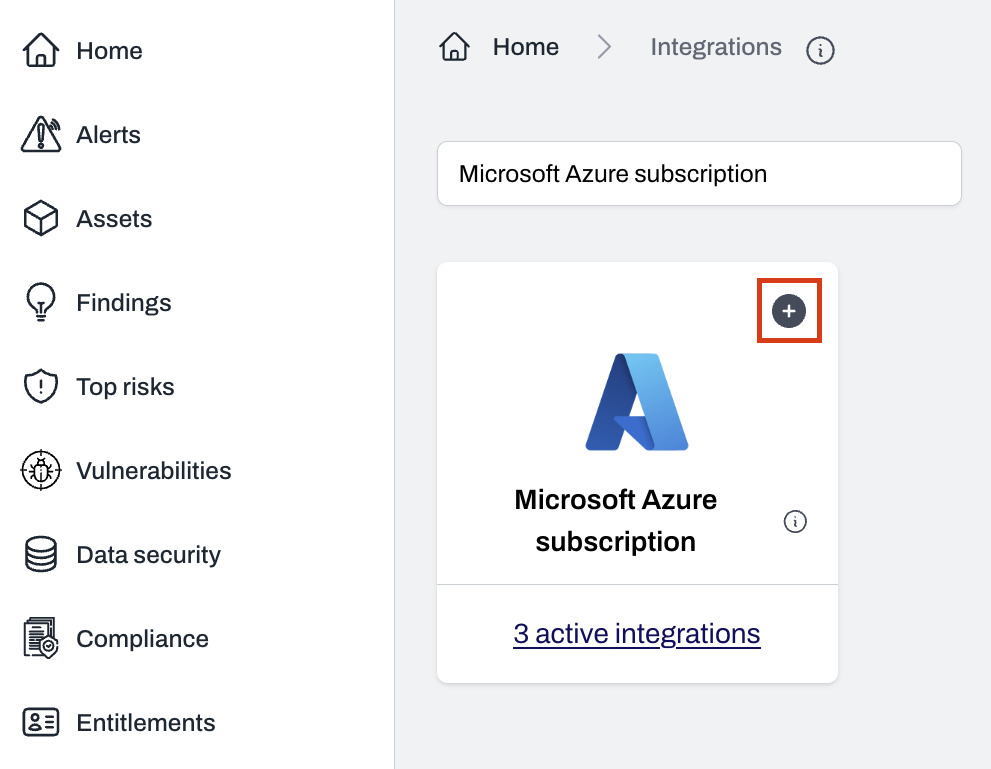Image resolution: width=991 pixels, height=769 pixels.
Task: Click the Microsoft Azure subscription card title
Action: coord(615,520)
